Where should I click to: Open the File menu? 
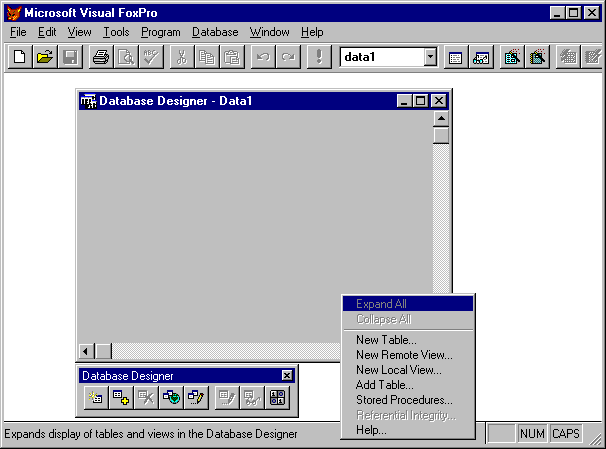coord(18,32)
